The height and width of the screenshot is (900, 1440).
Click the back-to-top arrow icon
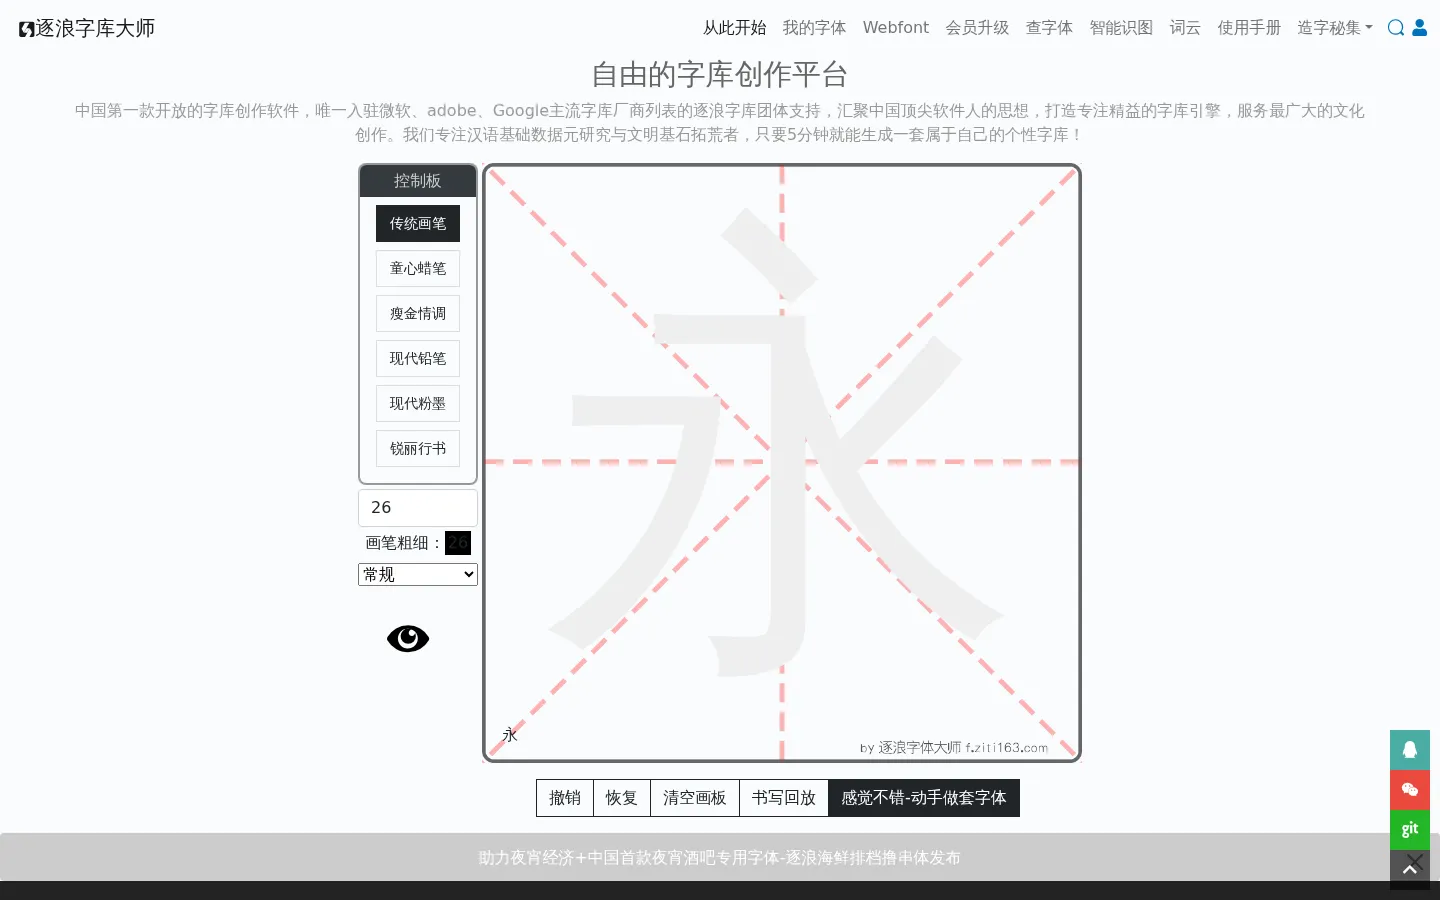[x=1410, y=869]
